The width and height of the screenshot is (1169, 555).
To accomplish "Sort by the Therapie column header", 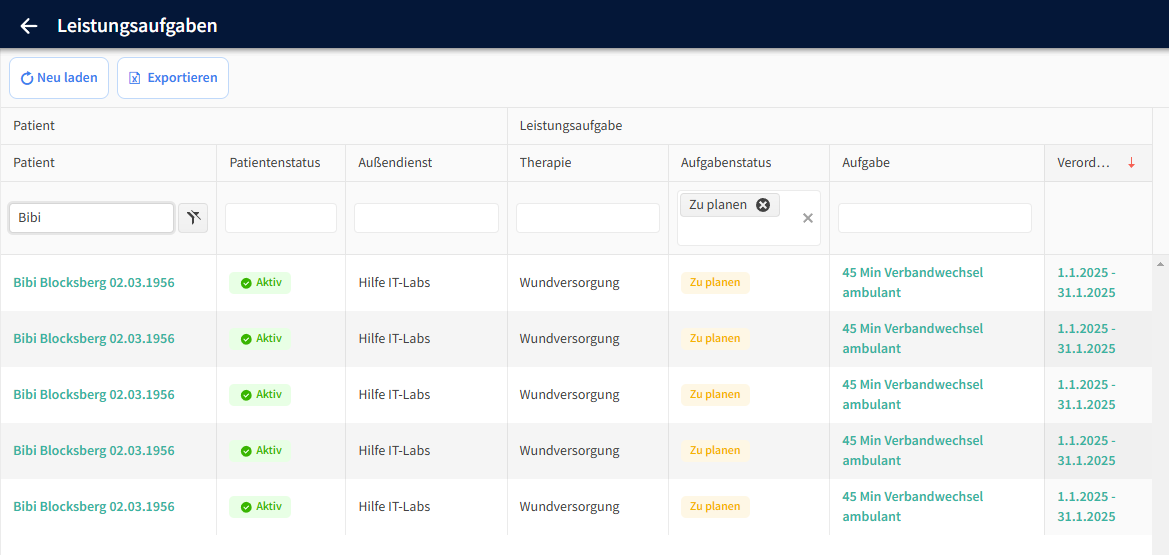I will coord(546,163).
